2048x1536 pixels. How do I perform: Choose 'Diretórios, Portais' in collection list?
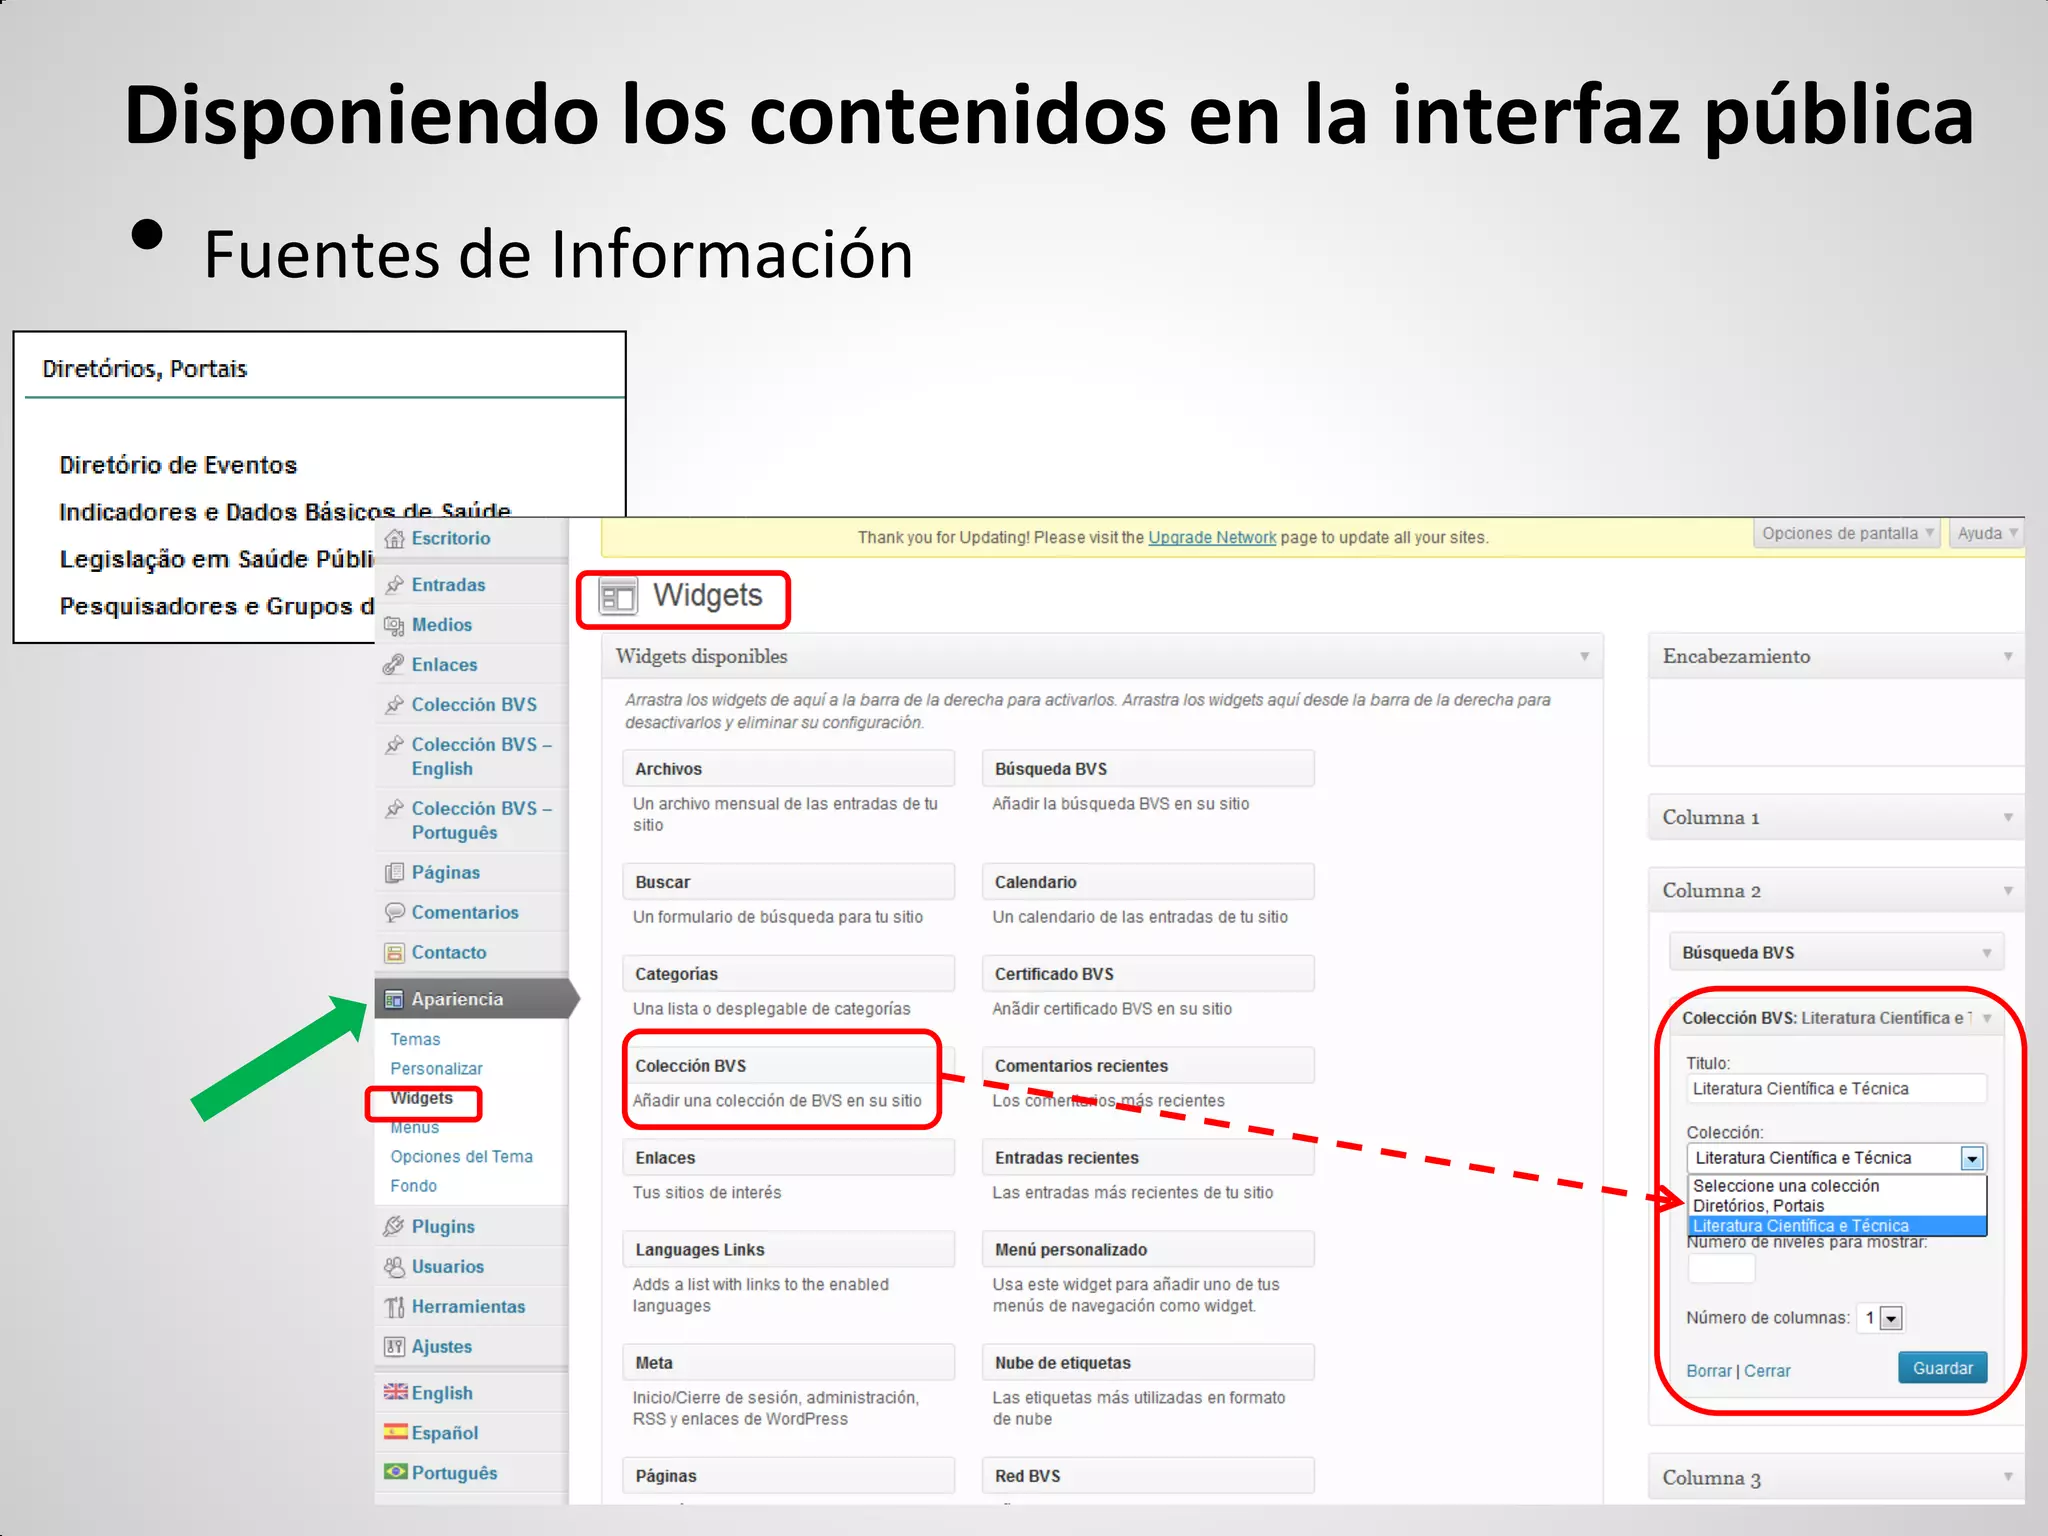point(1837,1206)
